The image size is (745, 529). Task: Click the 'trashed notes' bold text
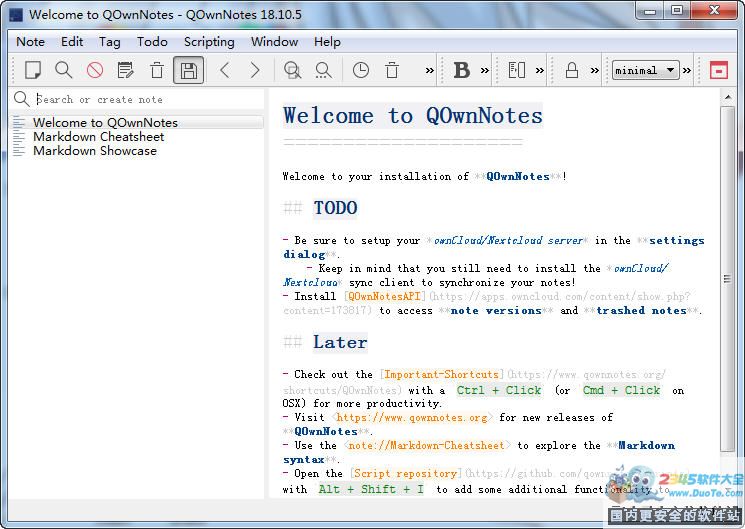[642, 310]
